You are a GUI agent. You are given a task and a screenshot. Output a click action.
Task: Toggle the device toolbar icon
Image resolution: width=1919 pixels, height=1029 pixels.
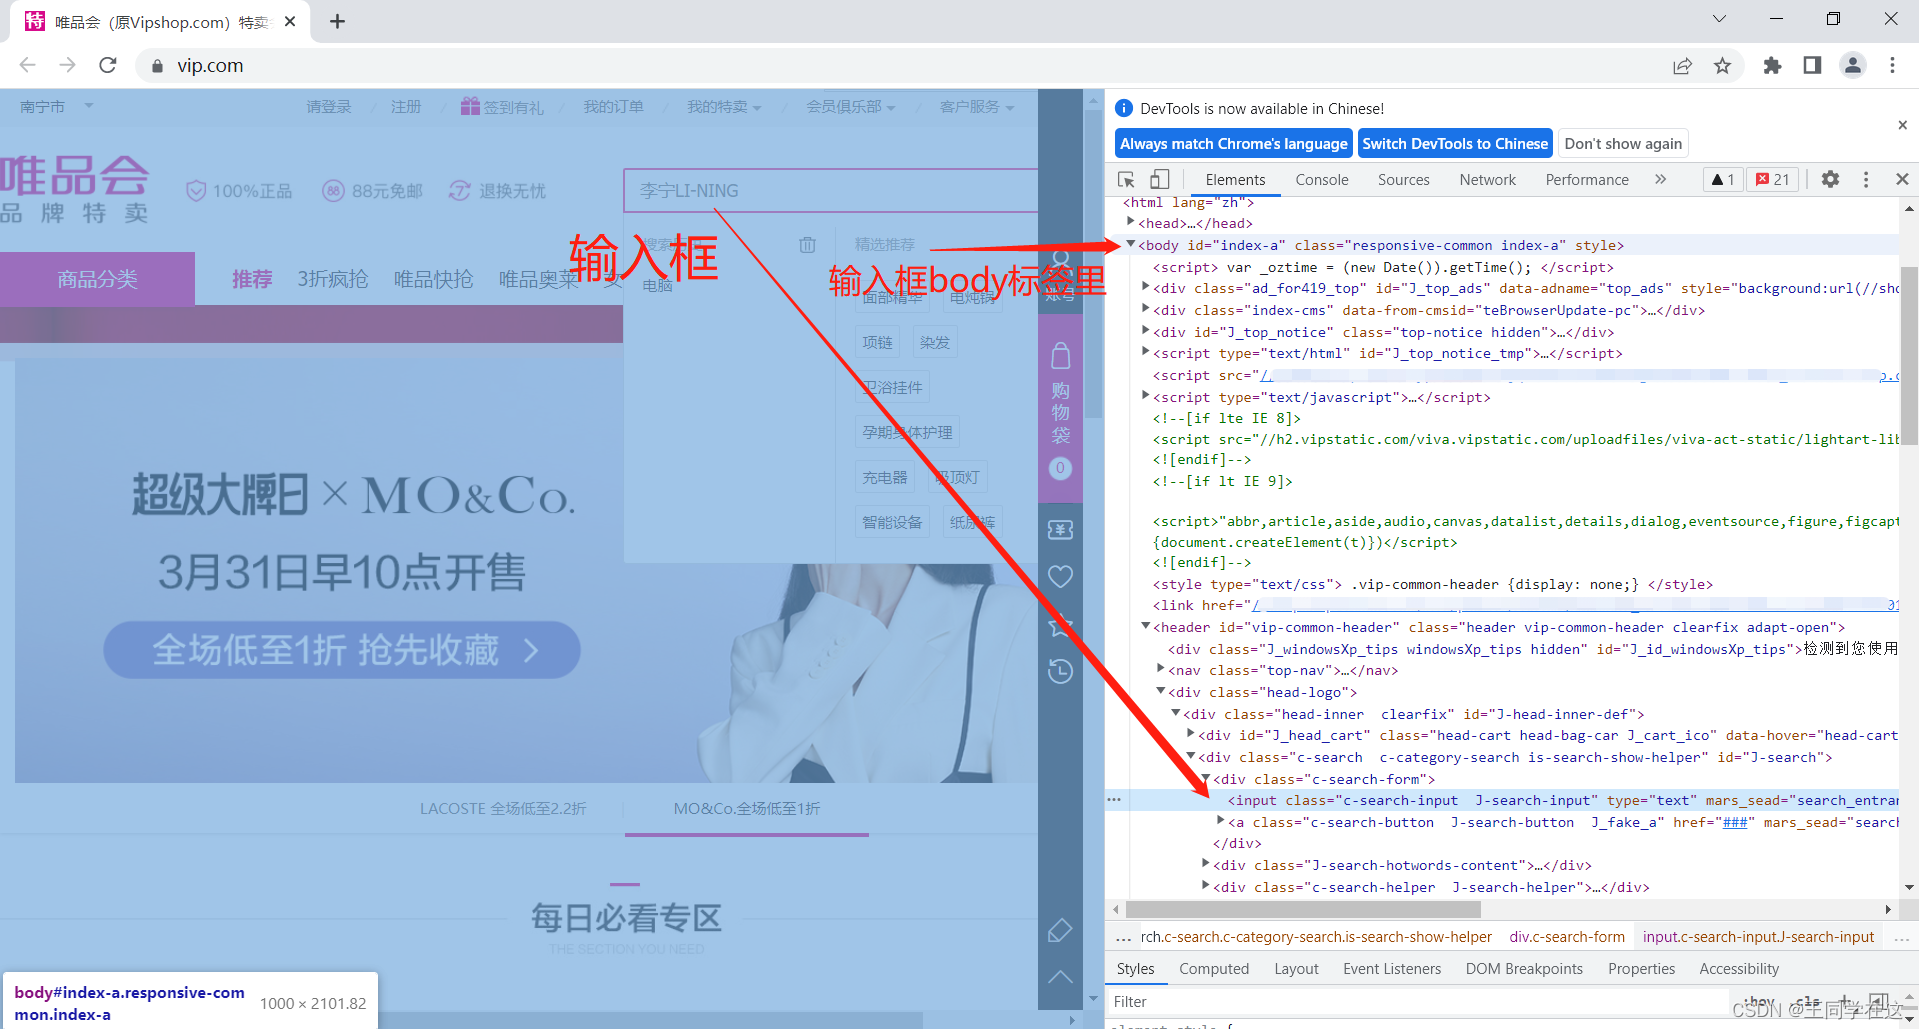pyautogui.click(x=1159, y=179)
